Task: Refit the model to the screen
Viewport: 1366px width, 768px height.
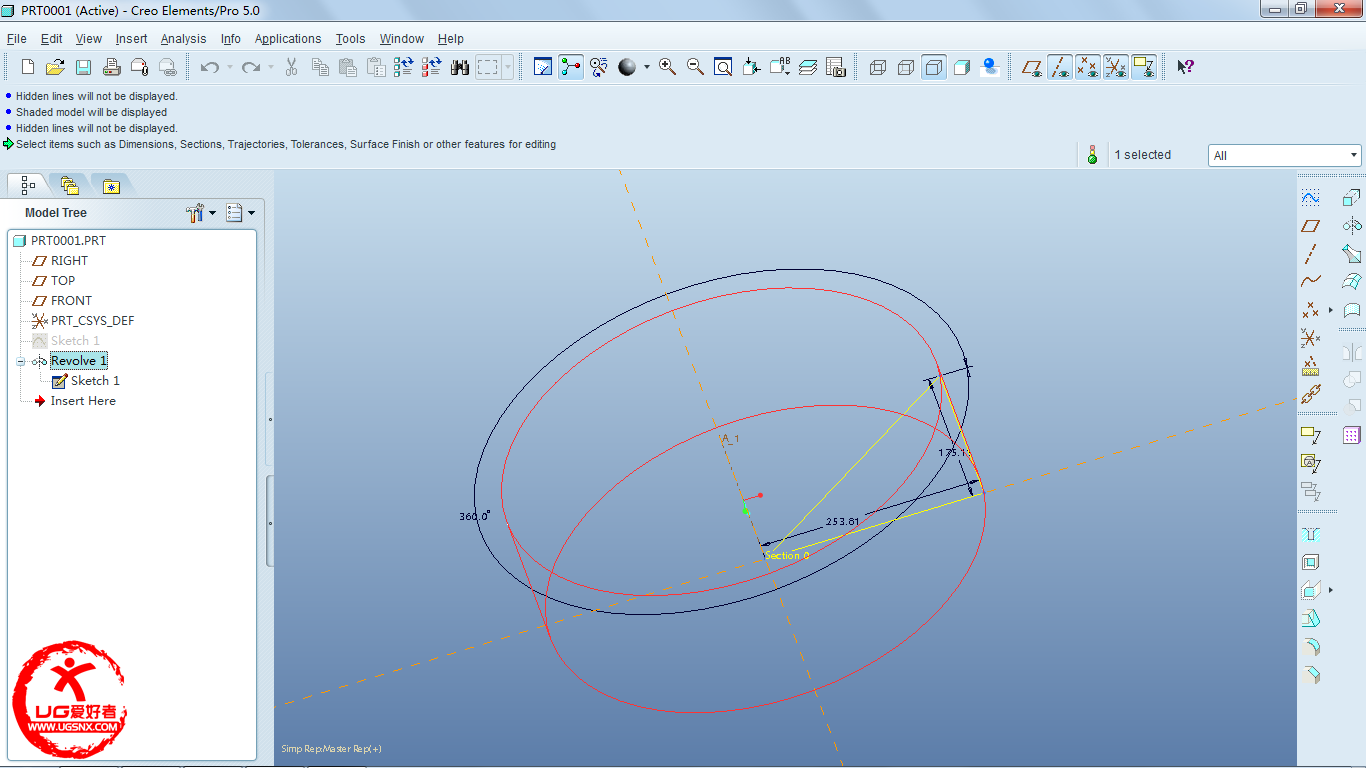Action: pos(723,67)
